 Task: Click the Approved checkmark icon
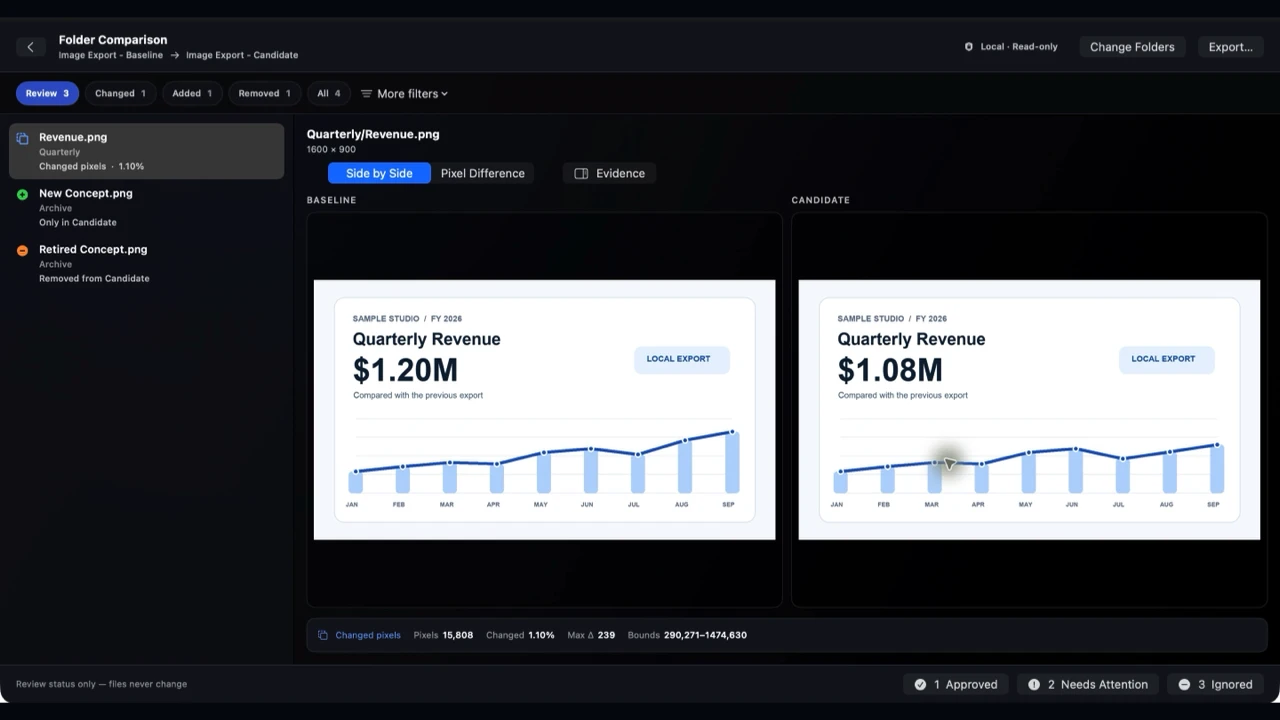(x=920, y=685)
